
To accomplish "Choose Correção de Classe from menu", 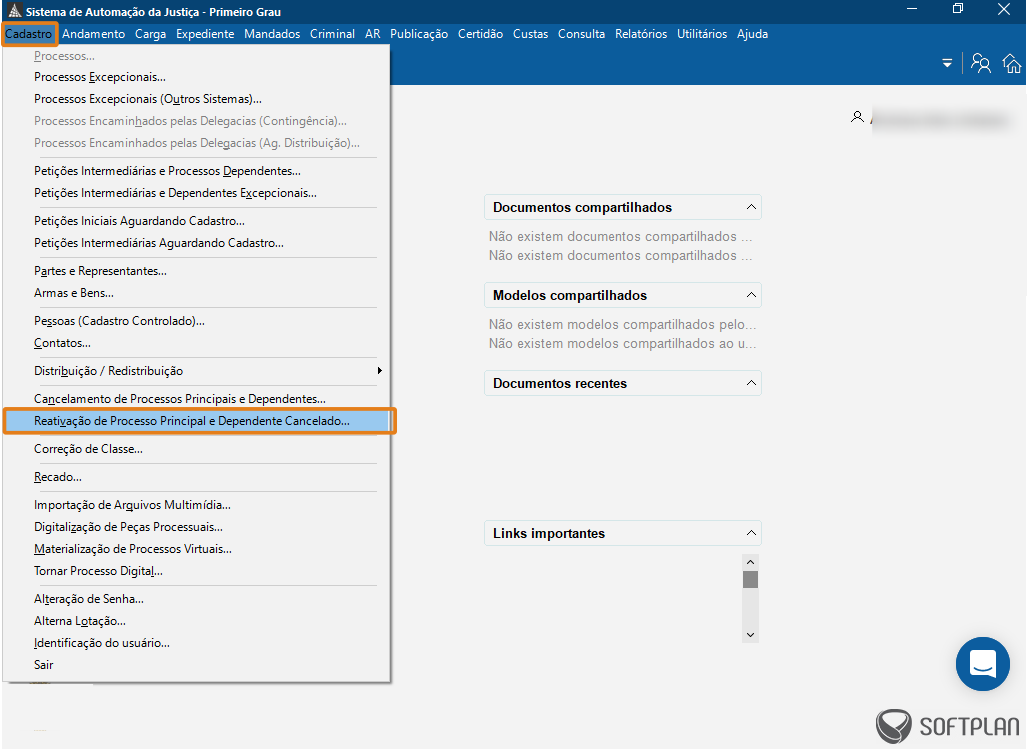I will [88, 449].
